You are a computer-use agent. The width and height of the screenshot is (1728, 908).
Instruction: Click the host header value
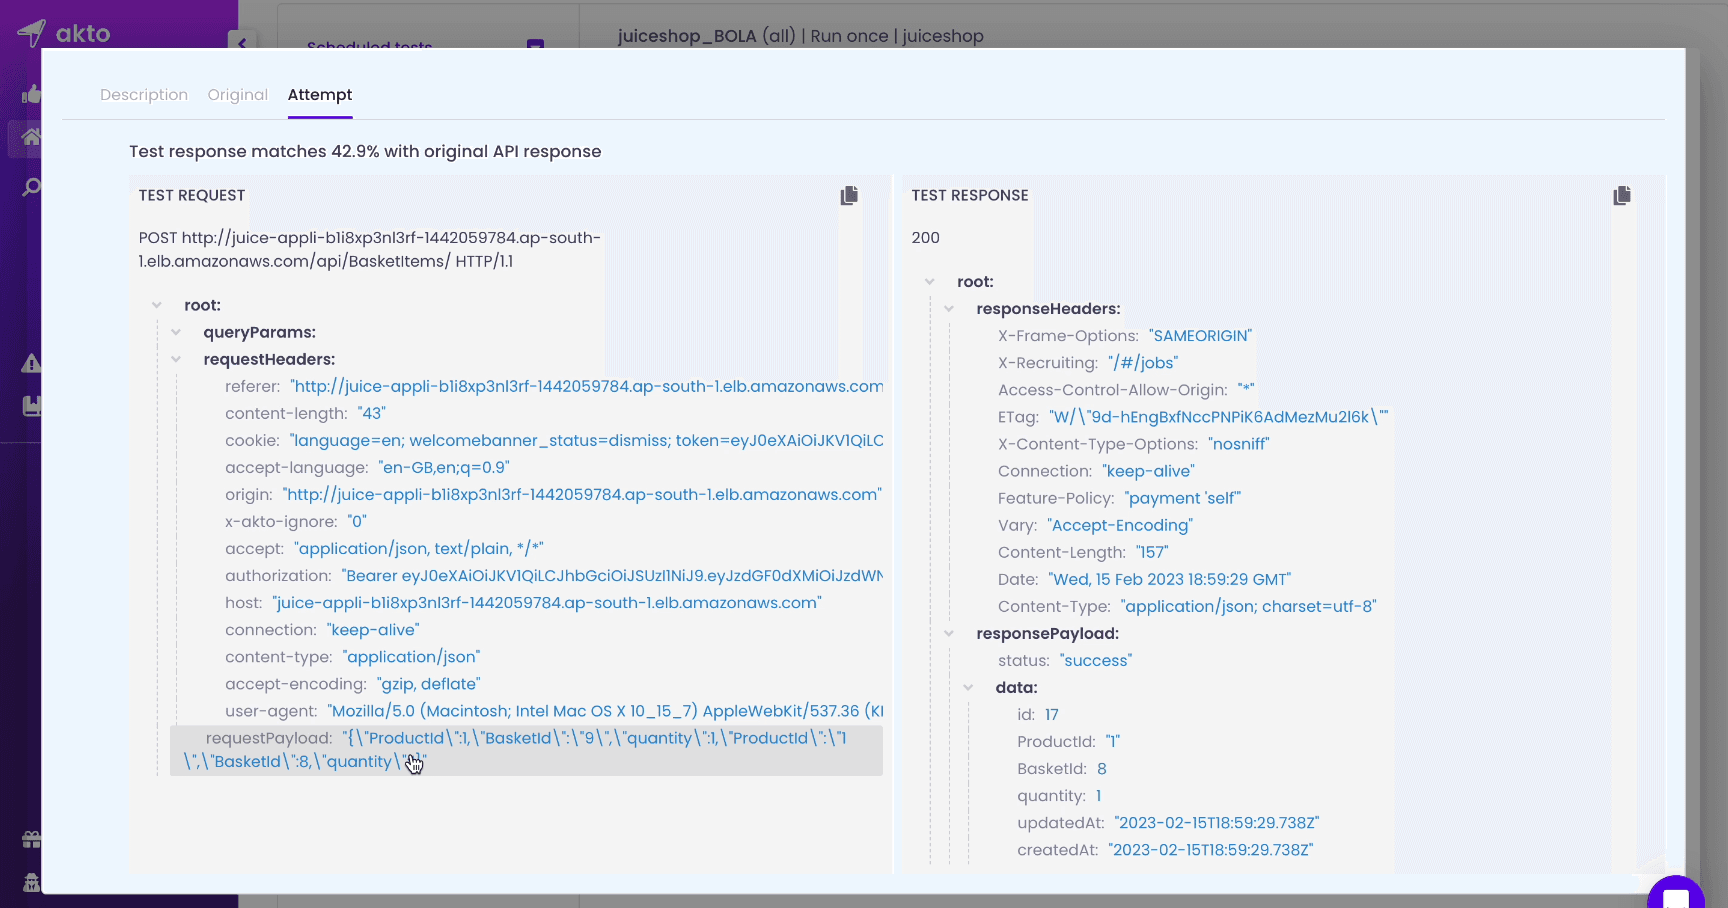(x=547, y=602)
